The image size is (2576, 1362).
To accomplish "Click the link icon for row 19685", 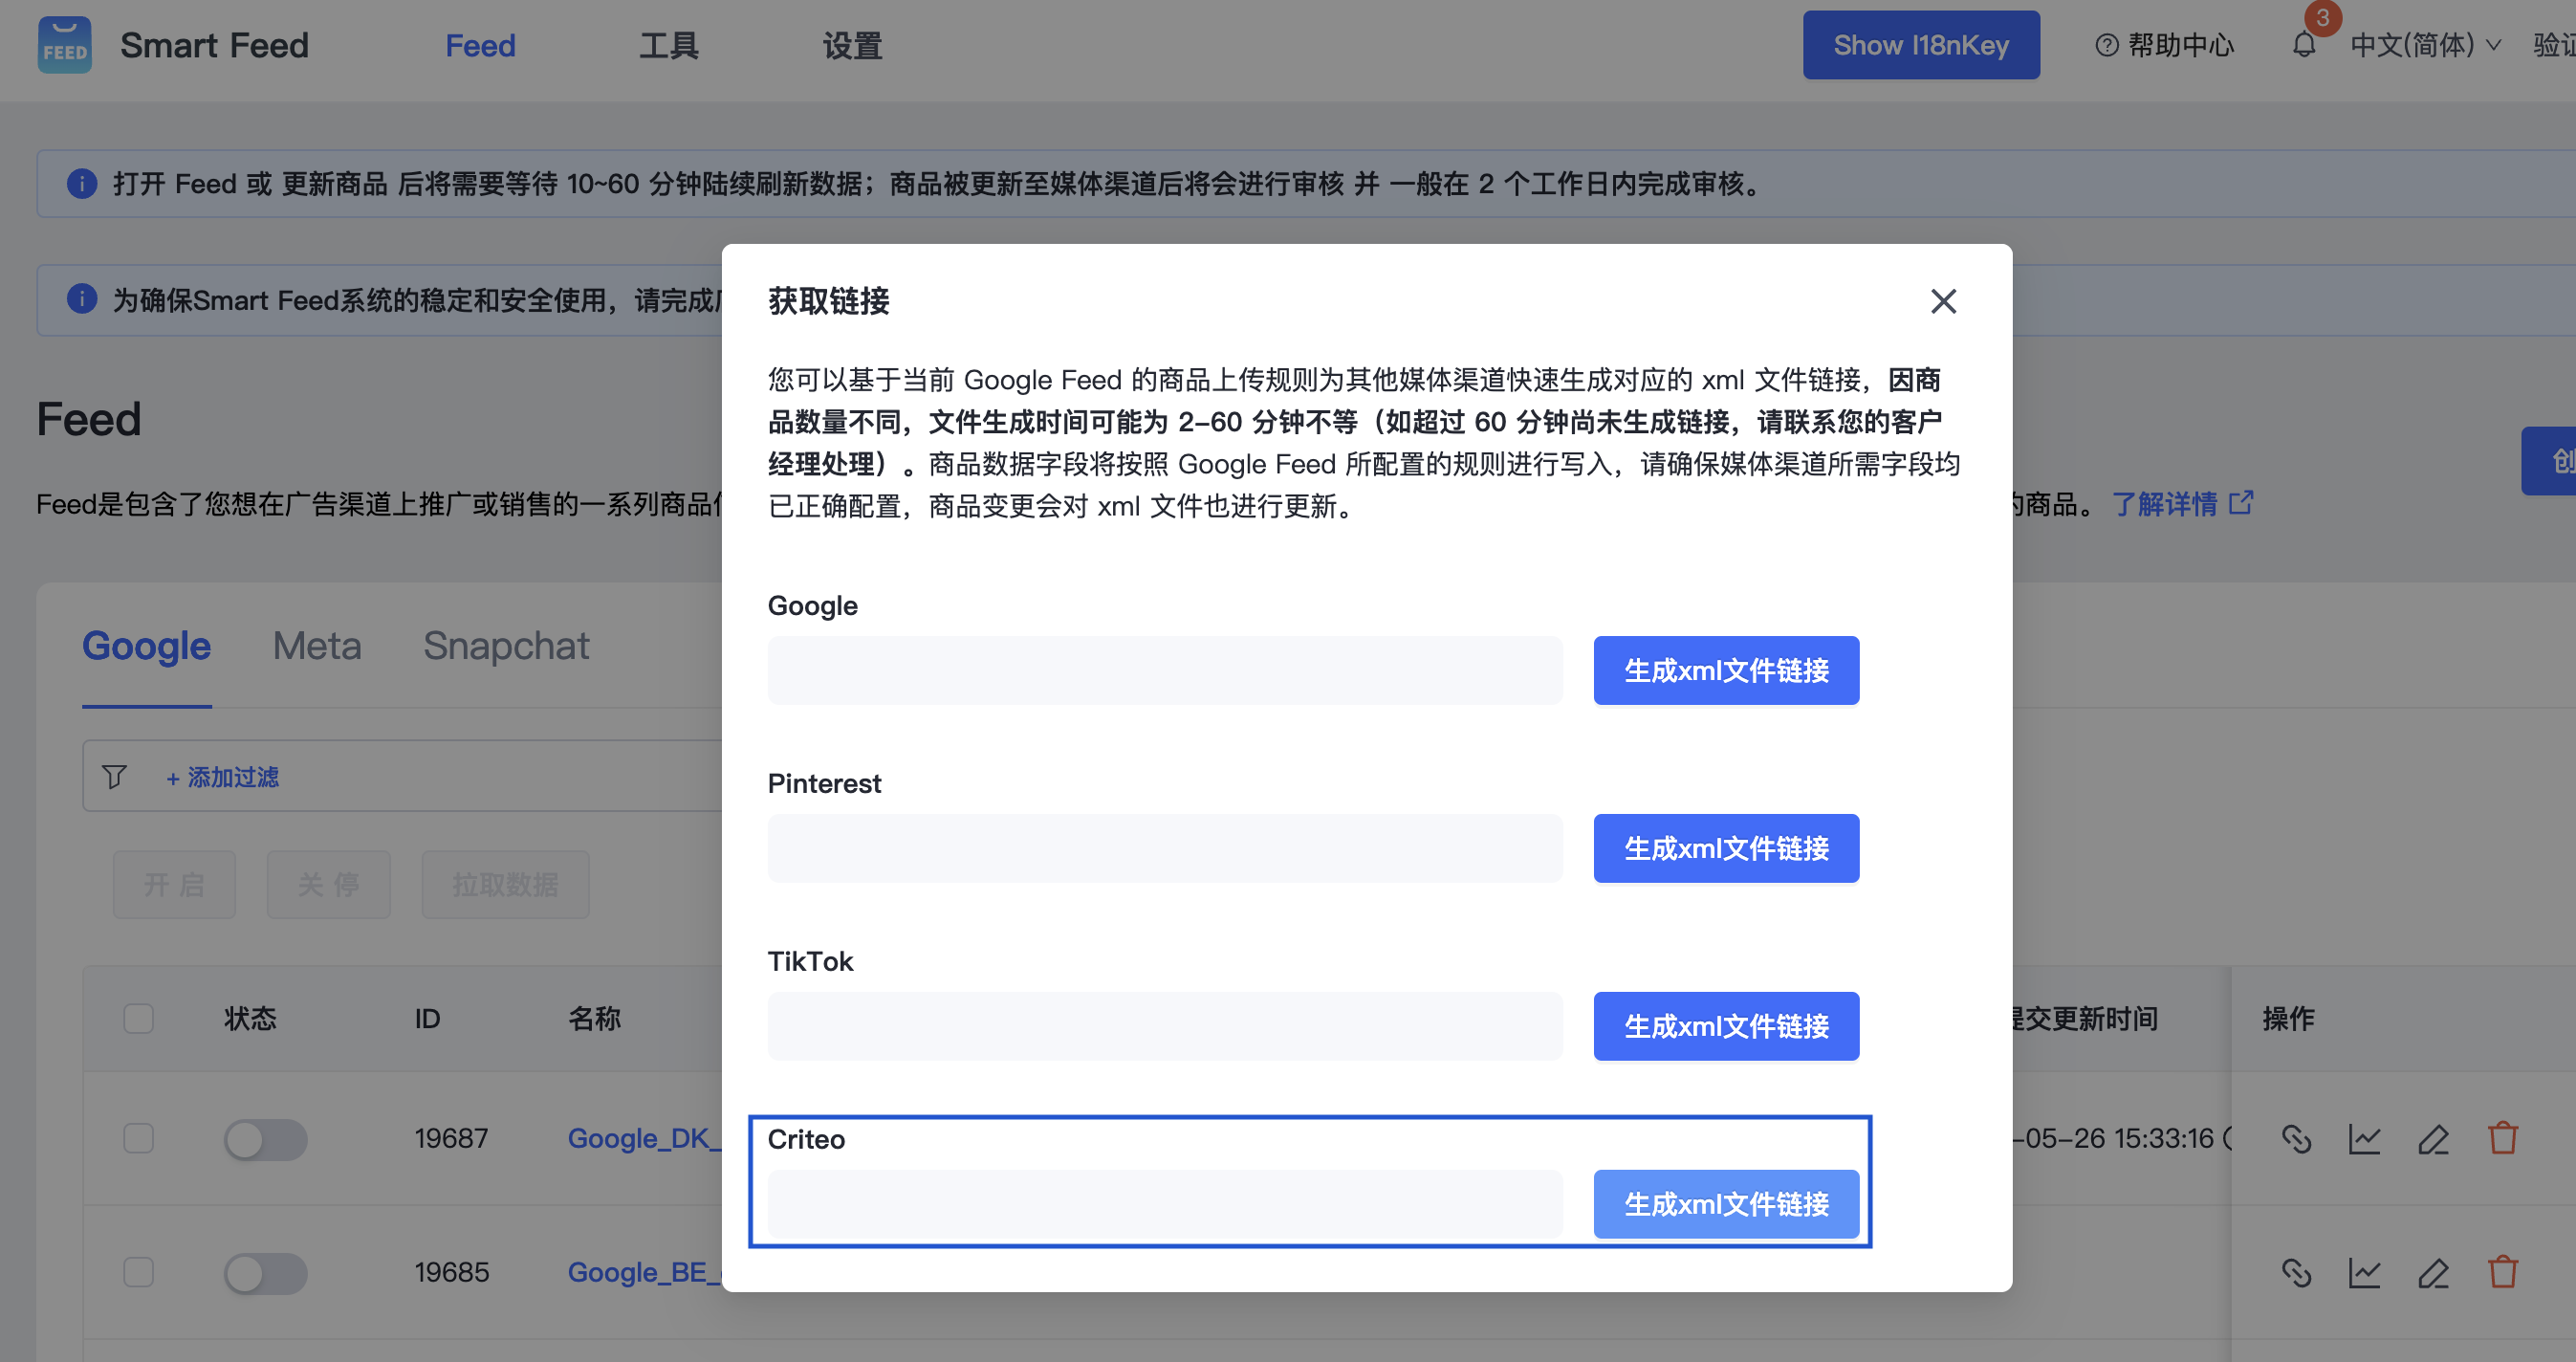I will pyautogui.click(x=2296, y=1272).
